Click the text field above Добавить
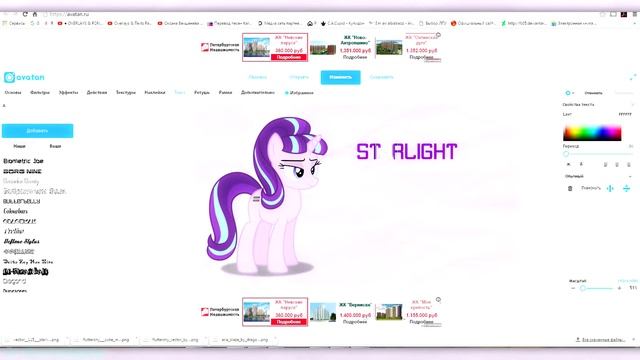 (x=38, y=106)
